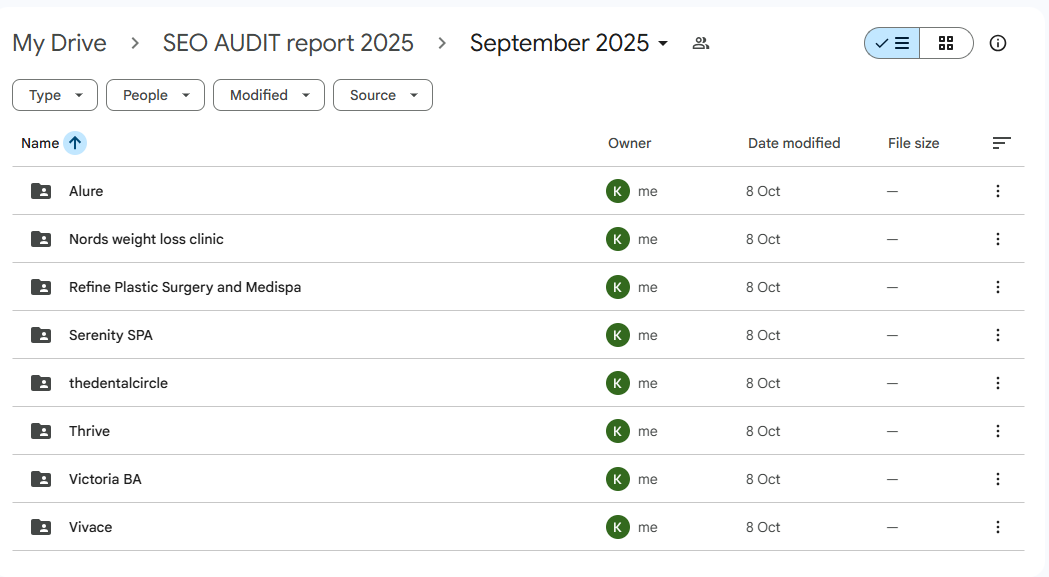
Task: Select Refine Plastic Surgery and Medispa folder
Action: (185, 287)
